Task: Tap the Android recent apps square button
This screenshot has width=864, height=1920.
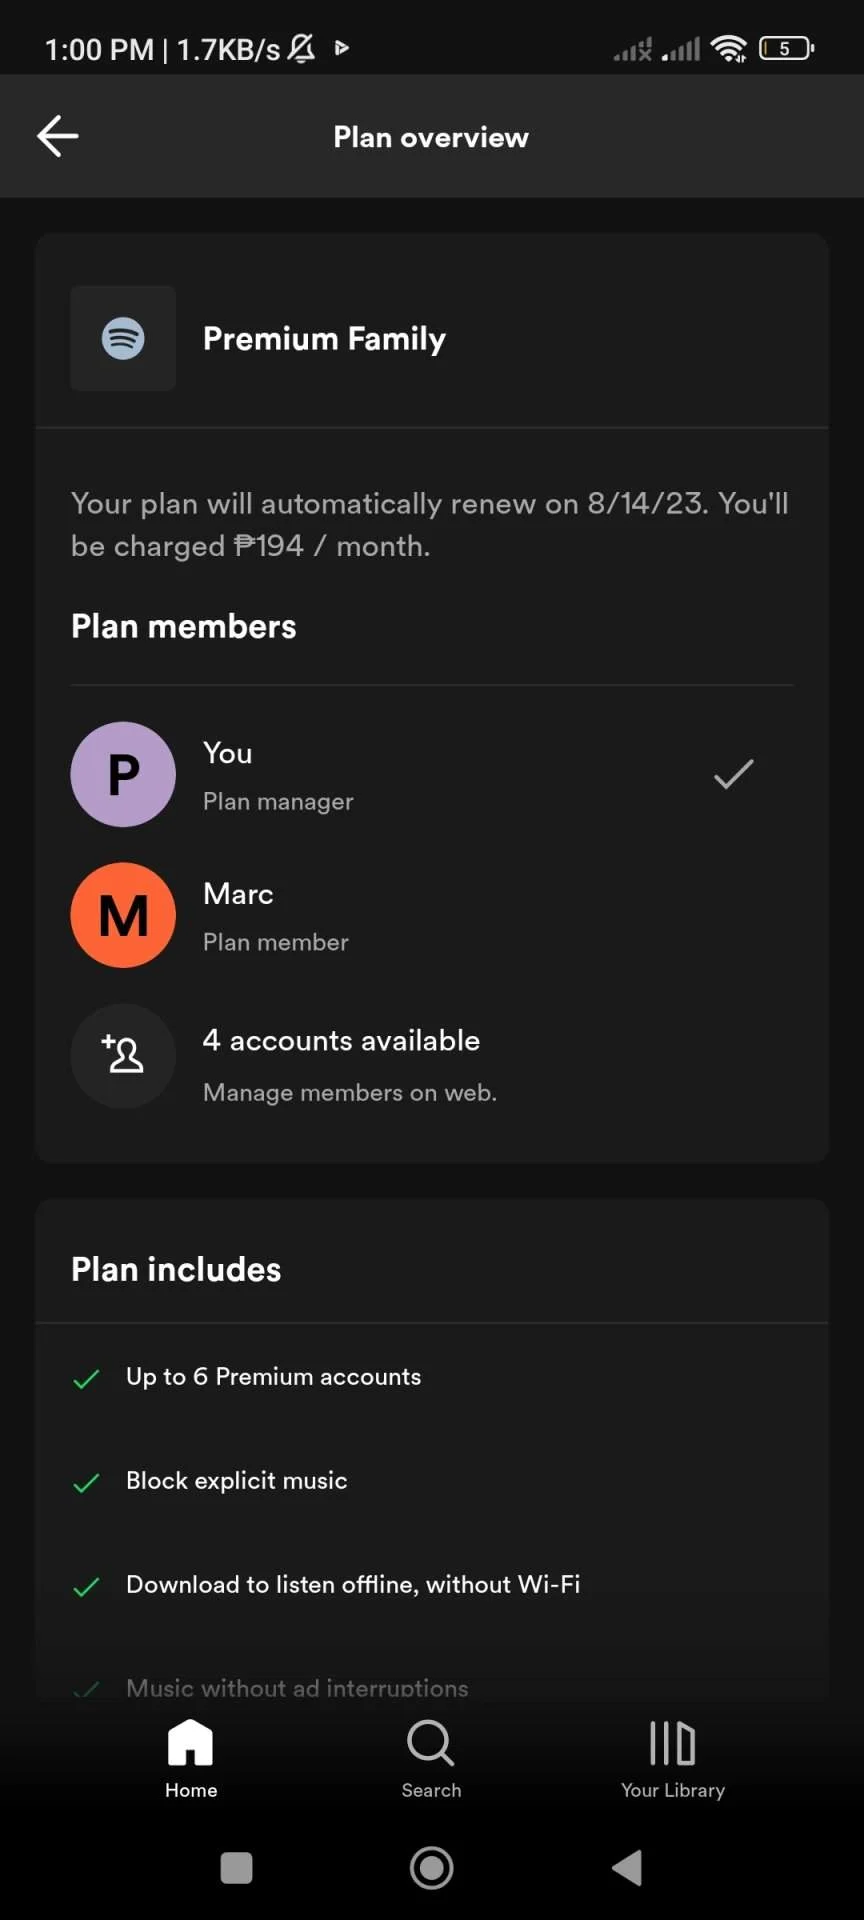Action: tap(236, 1867)
